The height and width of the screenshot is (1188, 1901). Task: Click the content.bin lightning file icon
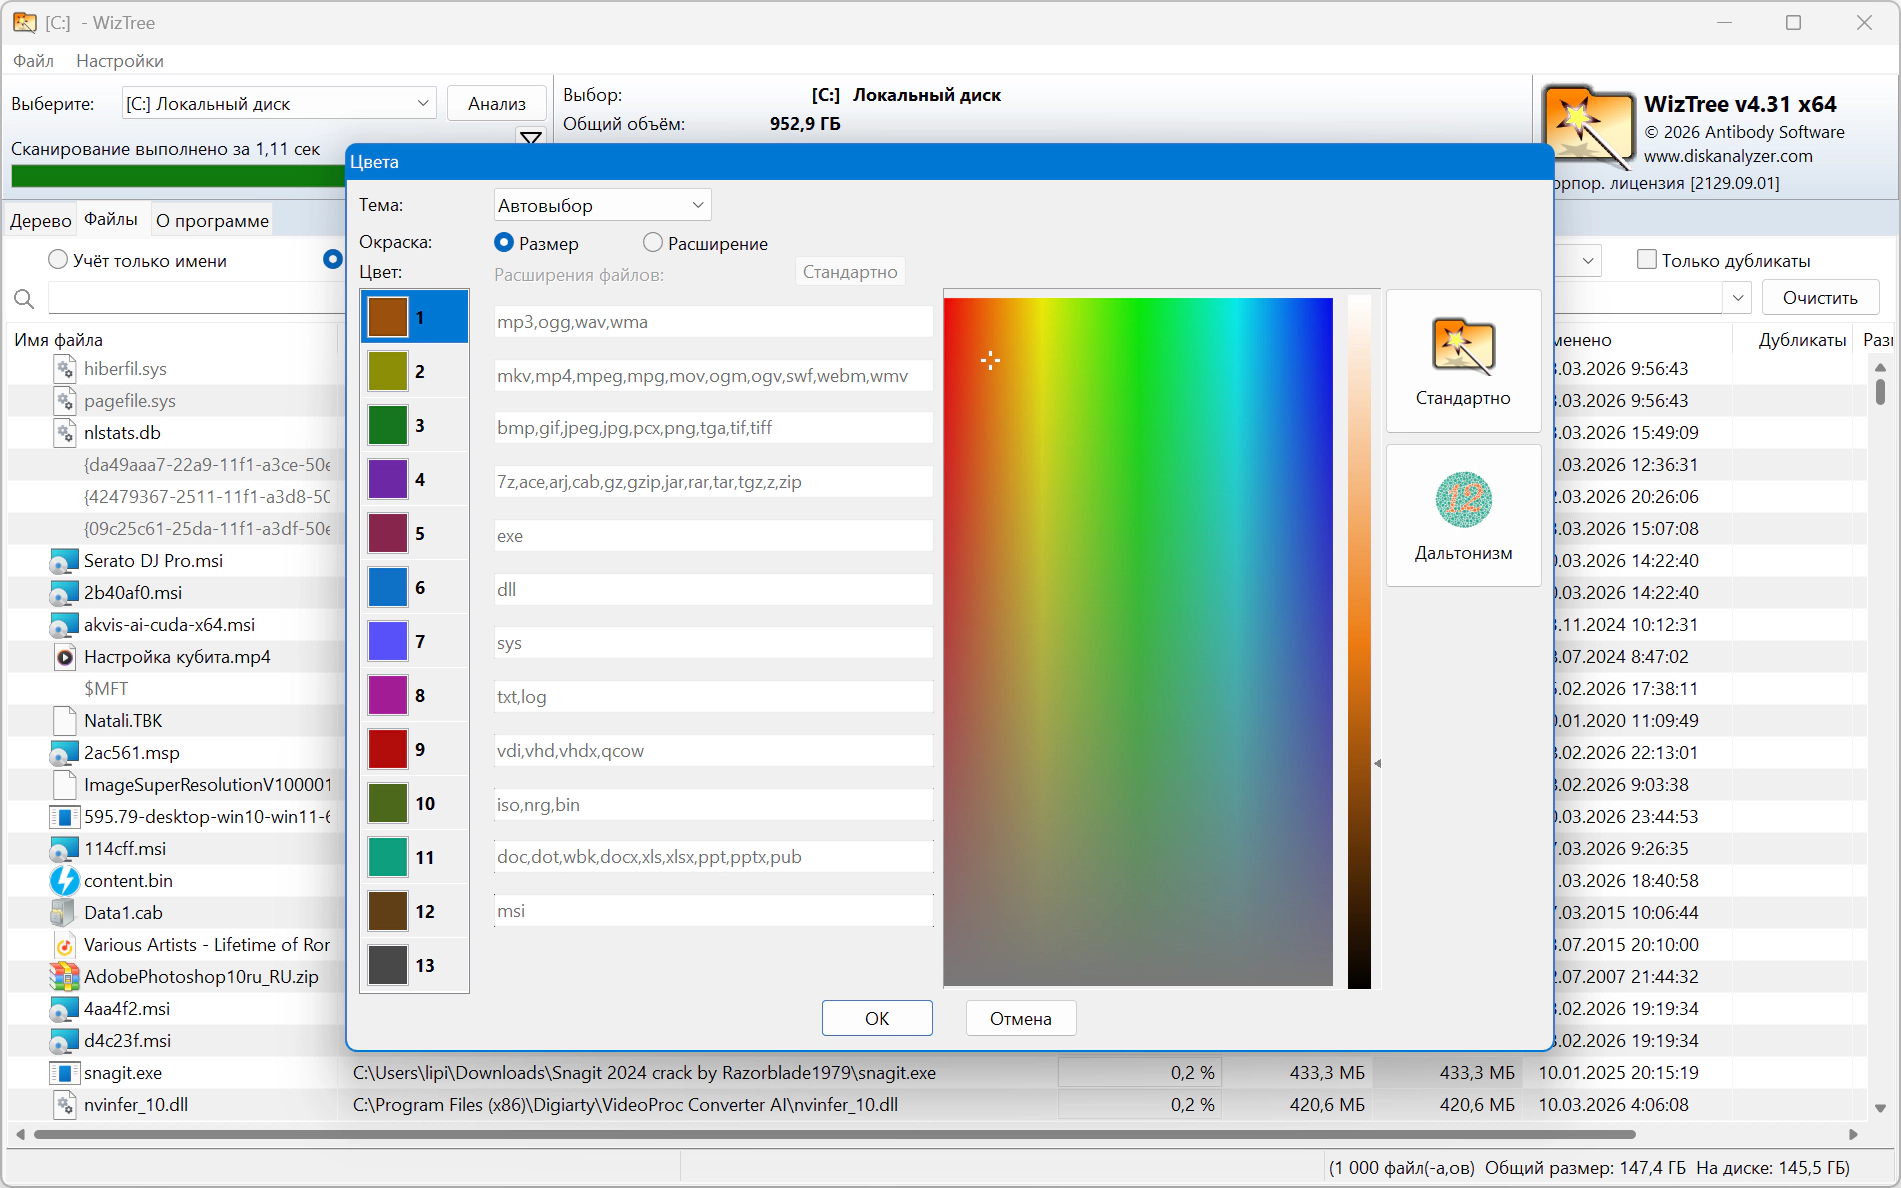64,881
